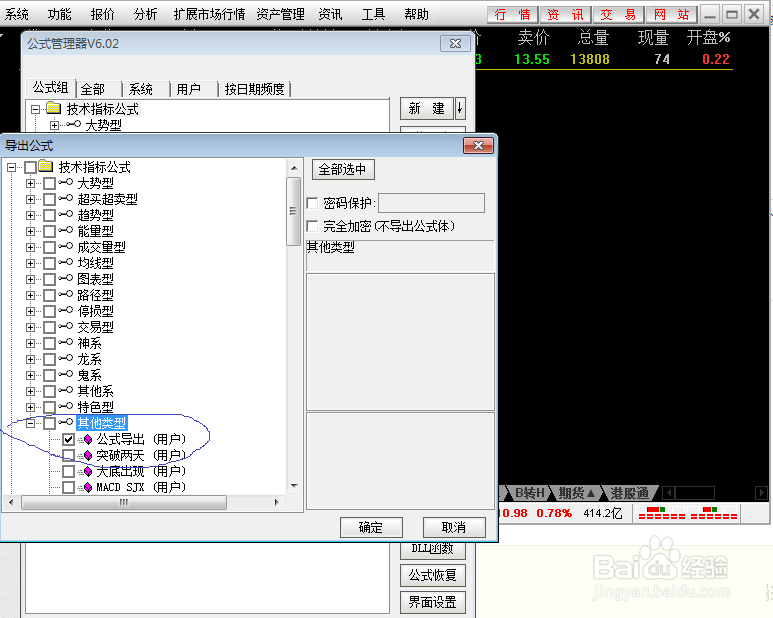Click the 全部选中 button
This screenshot has height=618, width=773.
[x=343, y=170]
